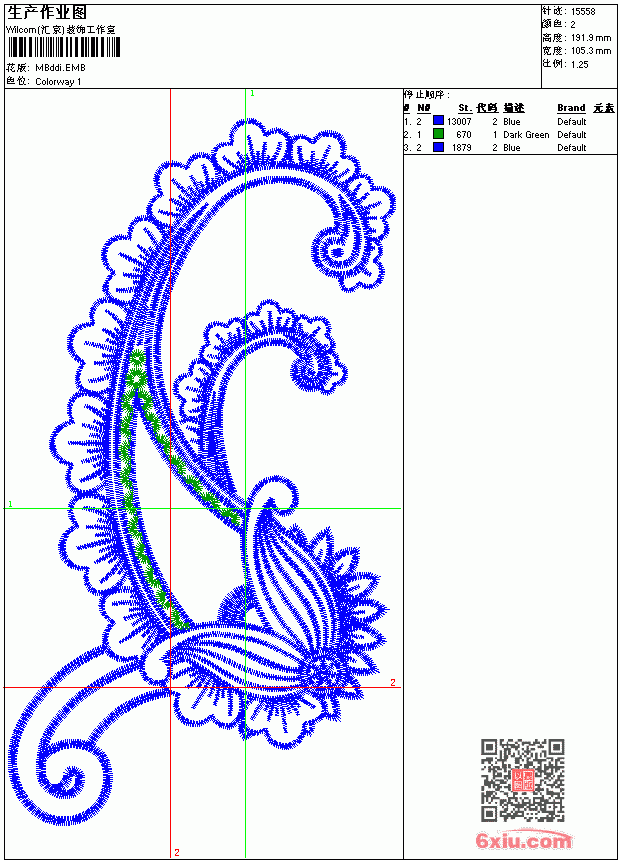The height and width of the screenshot is (860, 620).
Task: Click the 6xiu.com watermark logo
Action: 523,839
